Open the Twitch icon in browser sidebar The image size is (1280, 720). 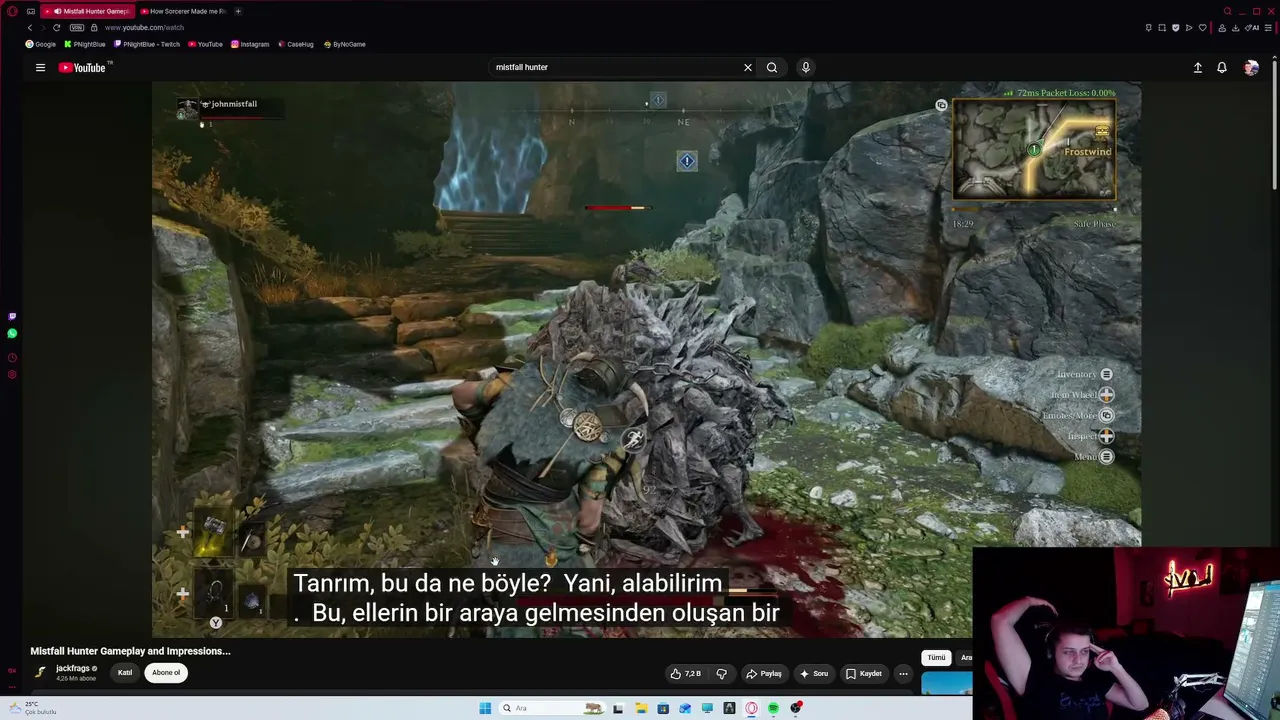coord(12,316)
